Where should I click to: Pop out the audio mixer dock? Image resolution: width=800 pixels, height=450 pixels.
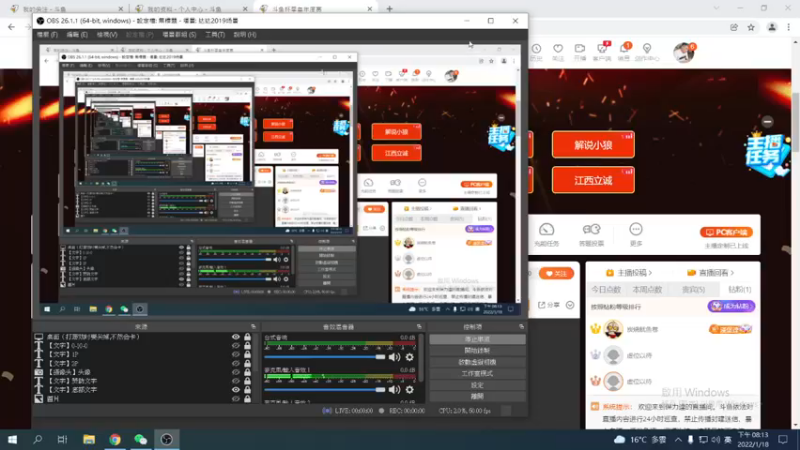tap(419, 327)
